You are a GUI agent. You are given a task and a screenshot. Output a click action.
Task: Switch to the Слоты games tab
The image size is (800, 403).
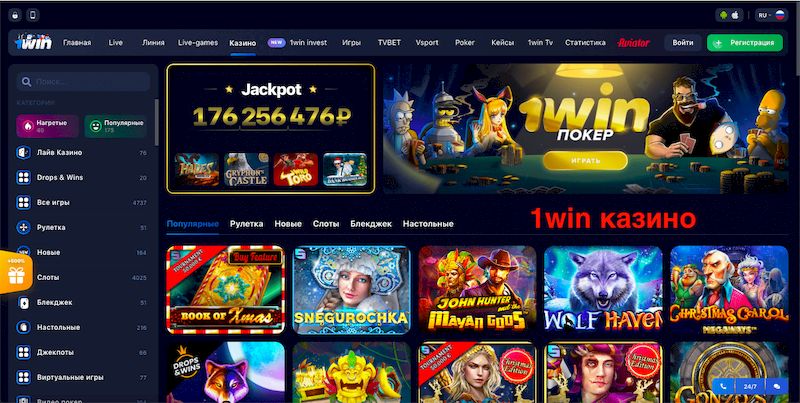click(x=326, y=223)
